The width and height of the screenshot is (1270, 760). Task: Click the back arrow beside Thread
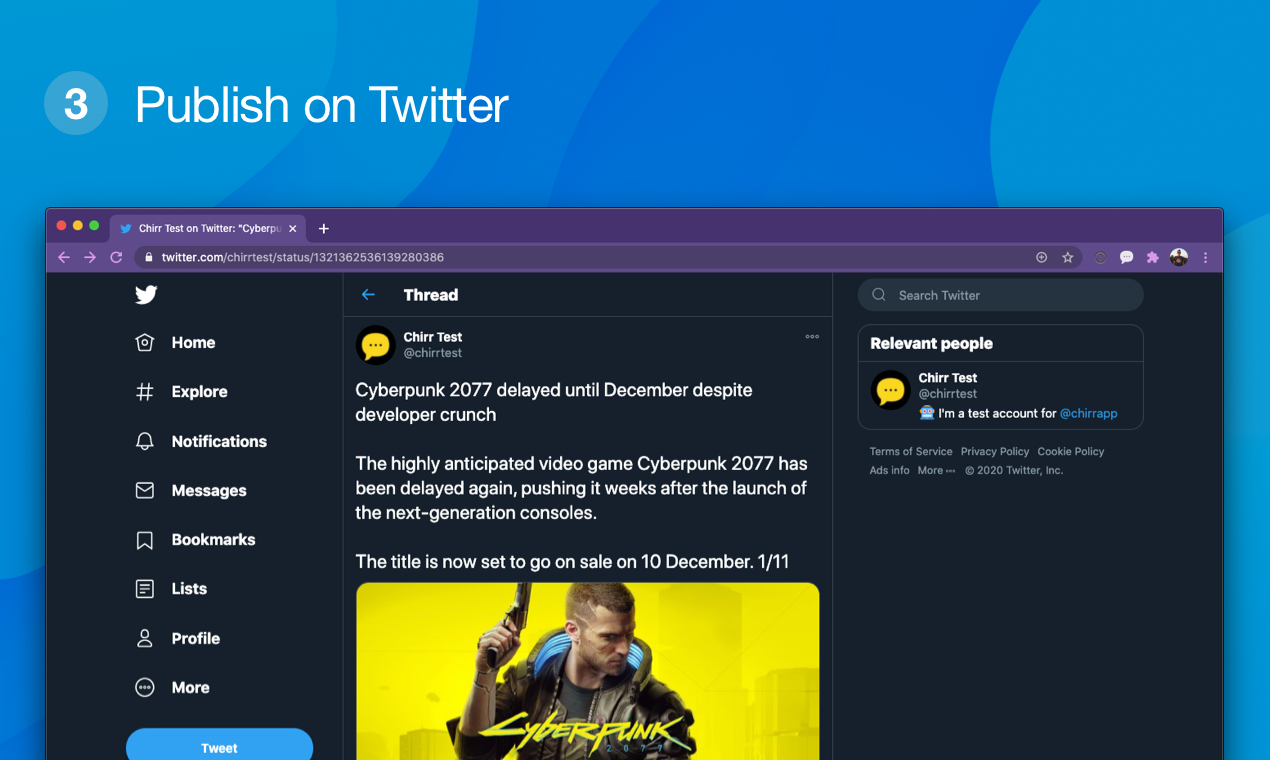(x=368, y=295)
